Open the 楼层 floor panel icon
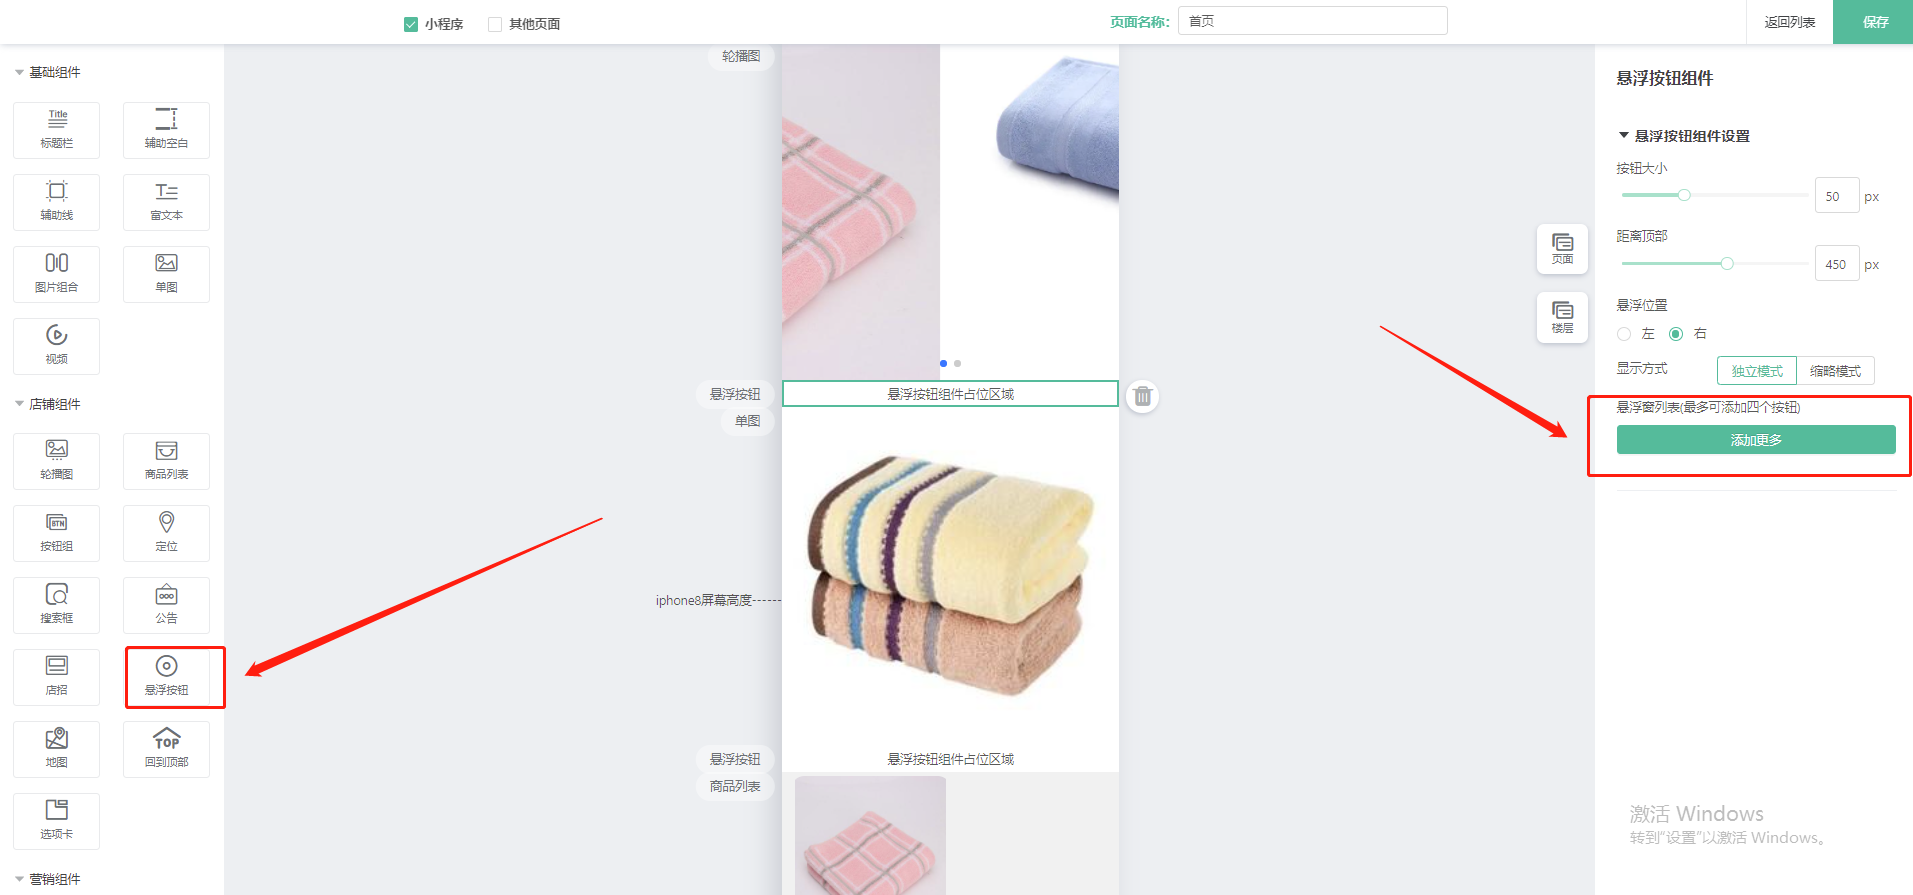1913x895 pixels. (x=1562, y=317)
